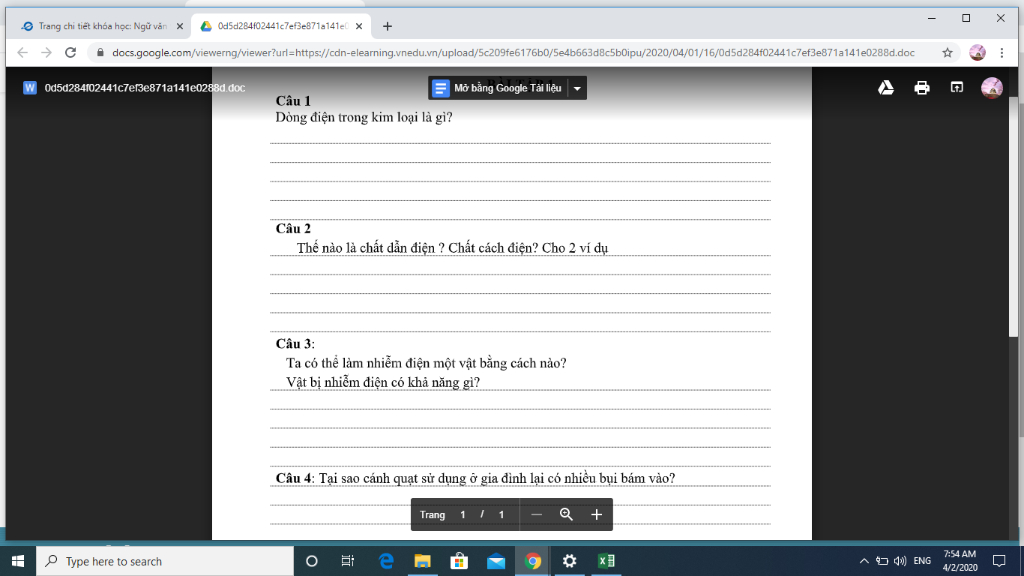Reload the current page

point(71,53)
